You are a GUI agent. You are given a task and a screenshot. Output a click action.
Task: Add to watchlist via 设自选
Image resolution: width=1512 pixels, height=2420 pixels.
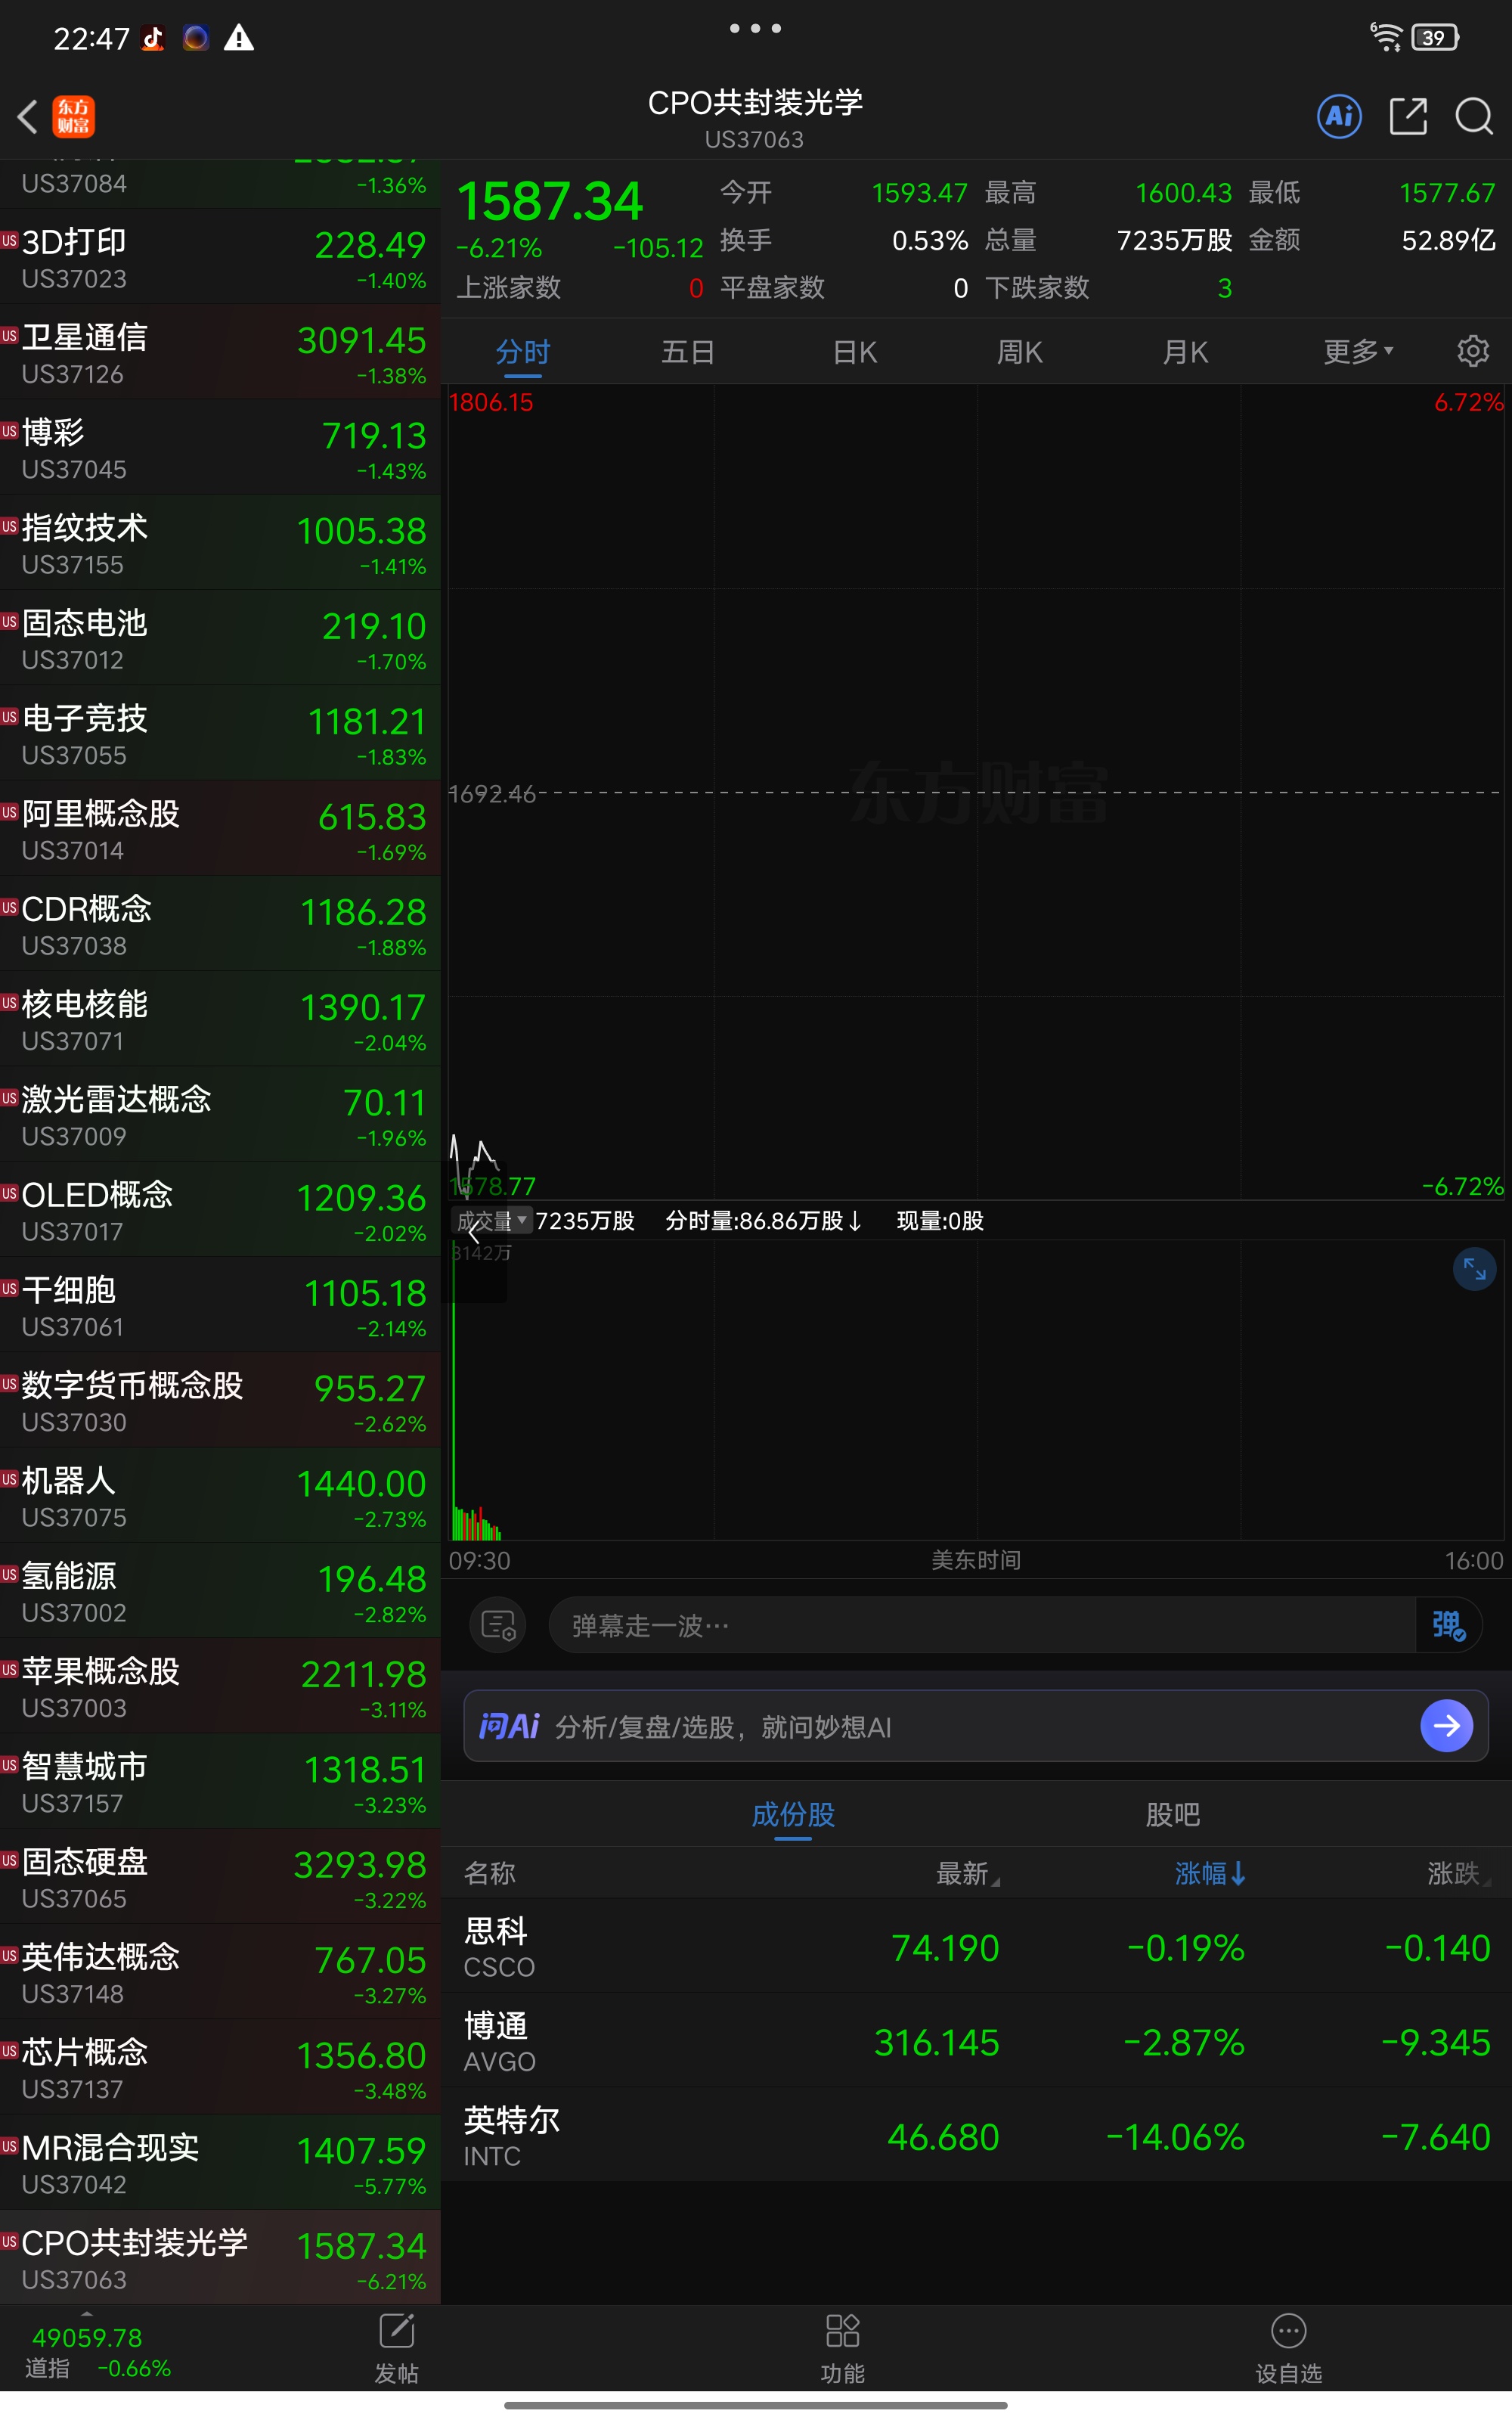pos(1288,2346)
